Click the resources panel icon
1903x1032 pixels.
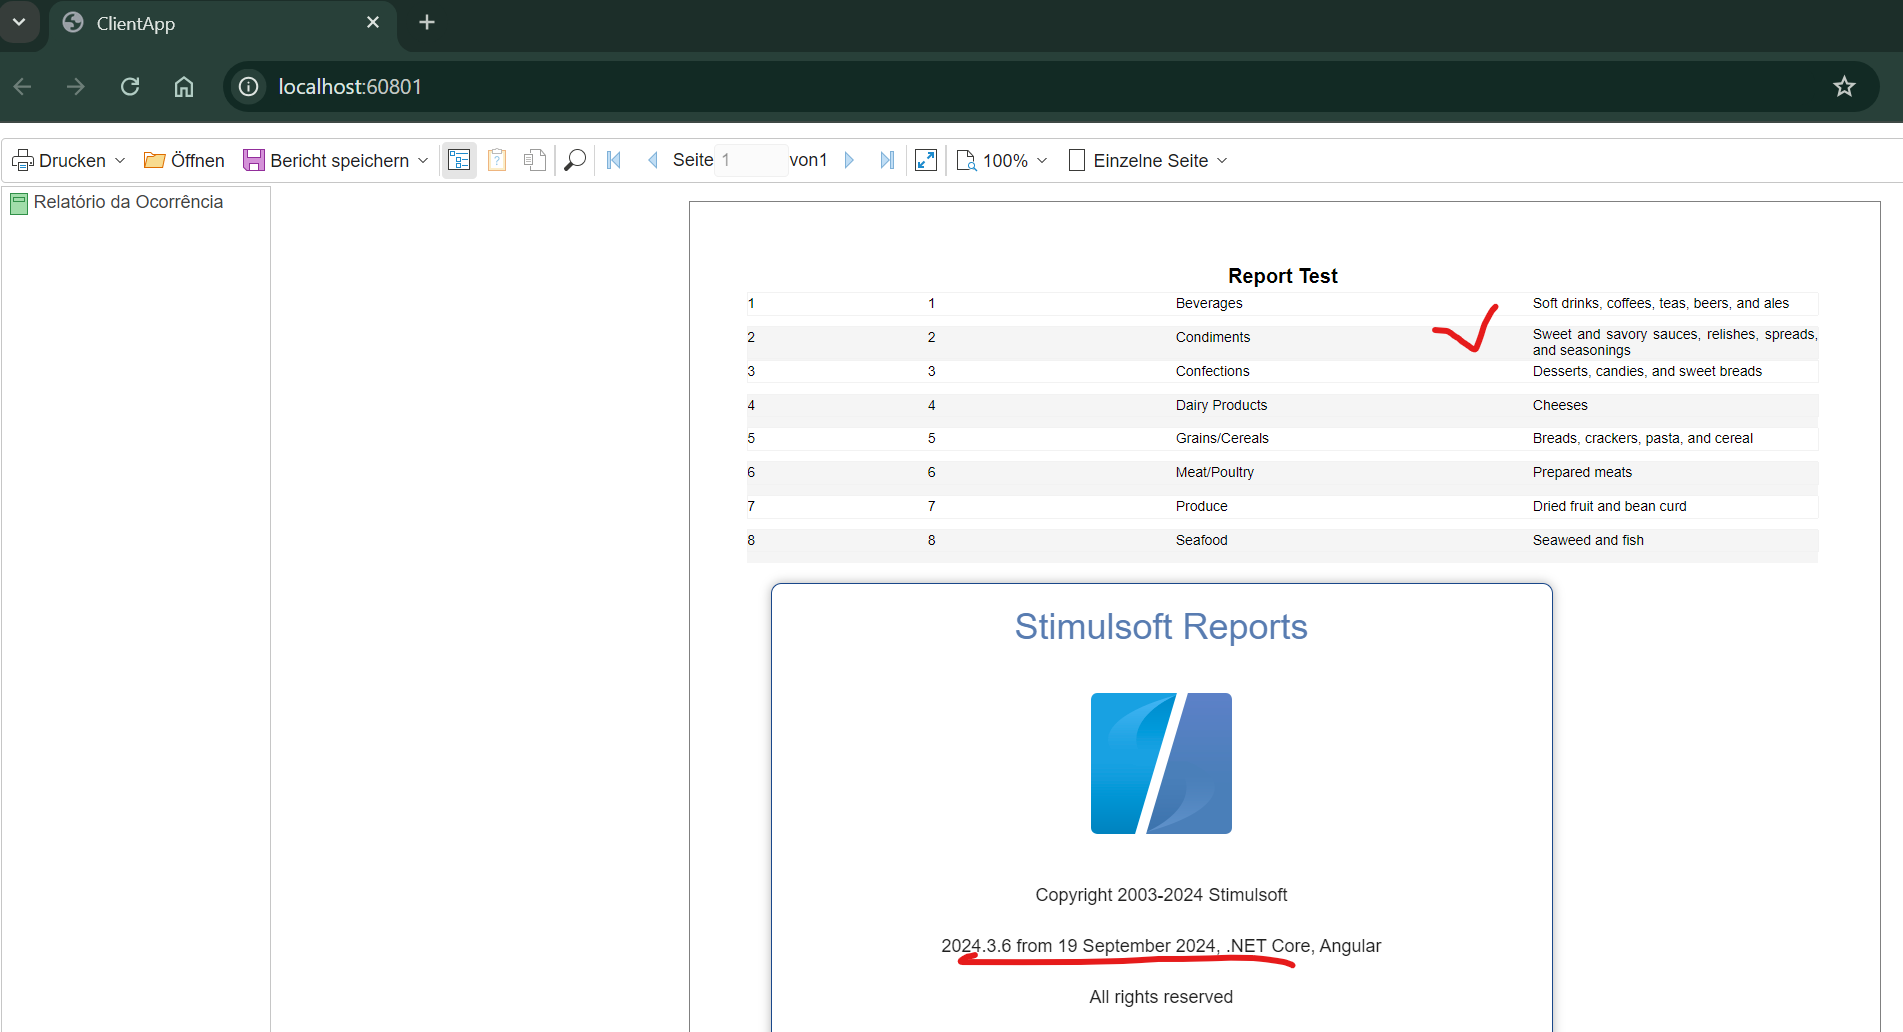(x=535, y=160)
